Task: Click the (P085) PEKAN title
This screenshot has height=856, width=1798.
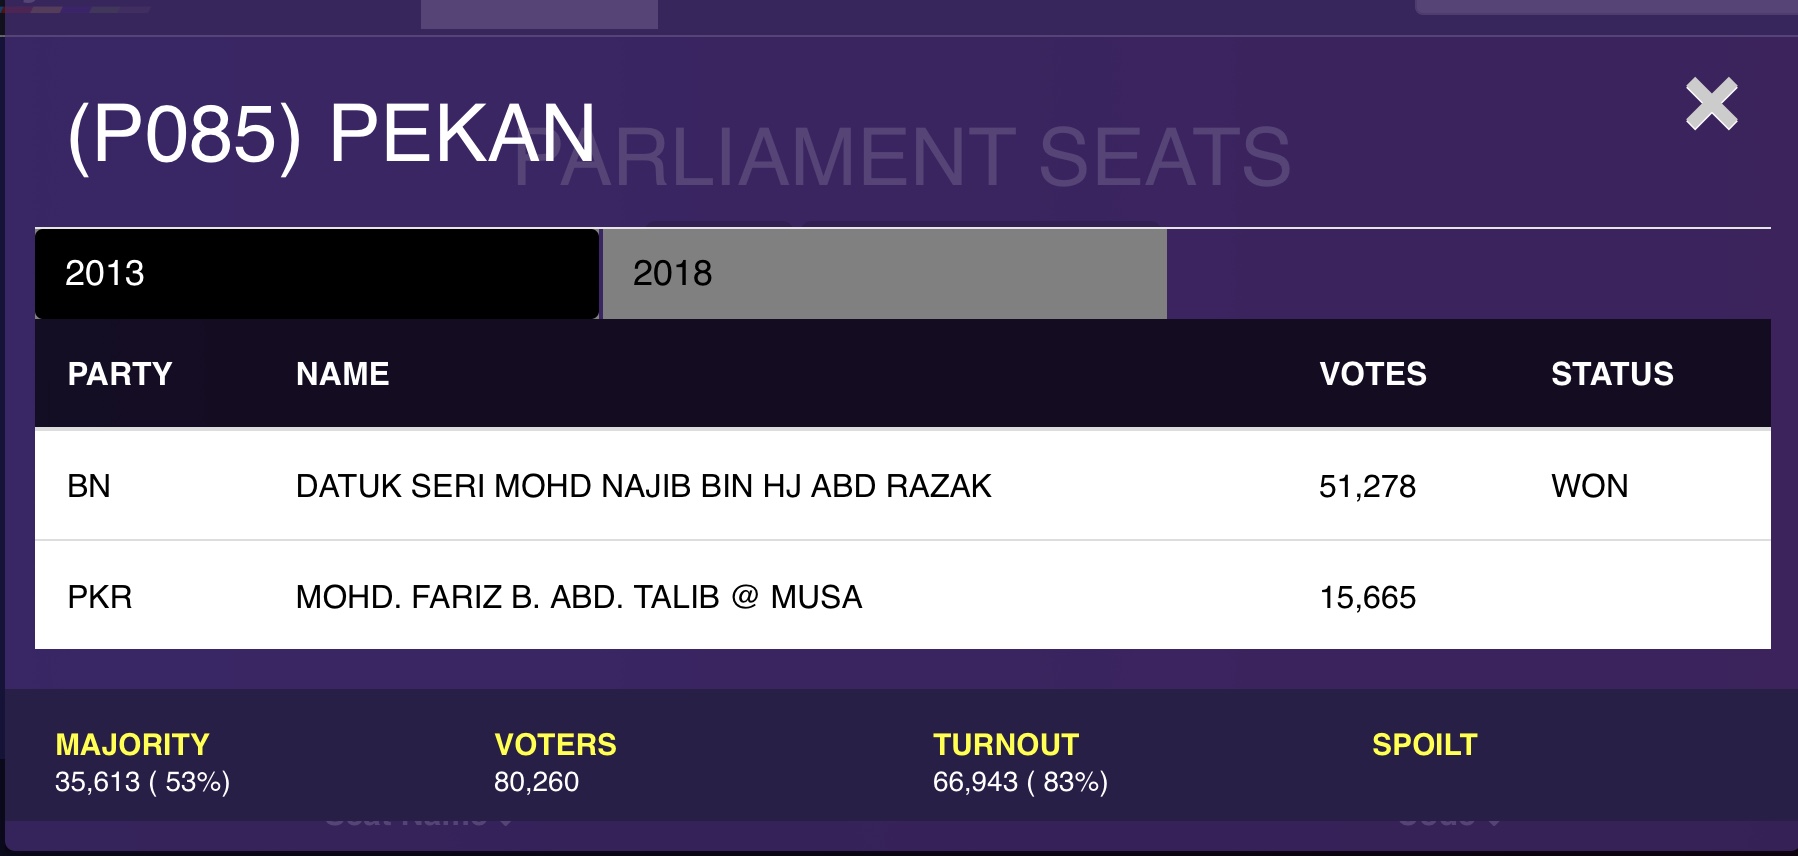Action: (x=331, y=134)
